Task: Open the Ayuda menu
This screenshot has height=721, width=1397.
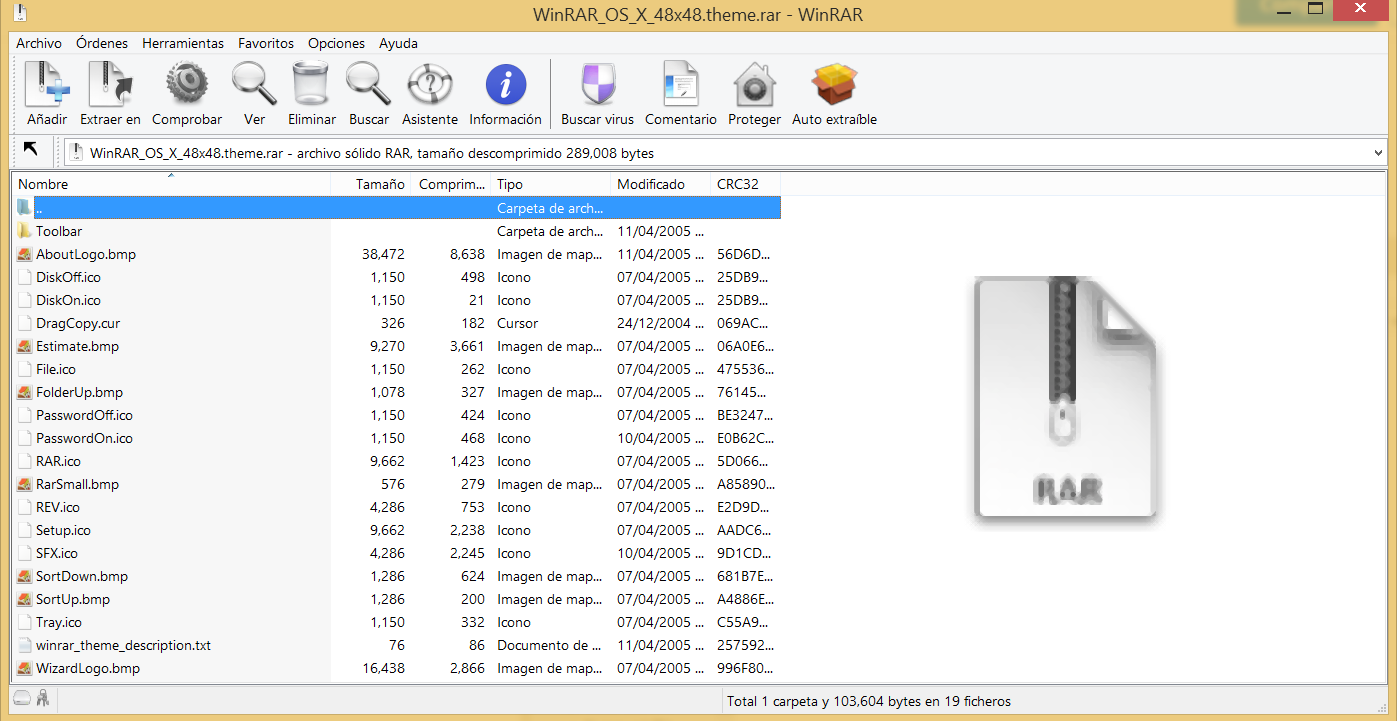Action: 398,43
